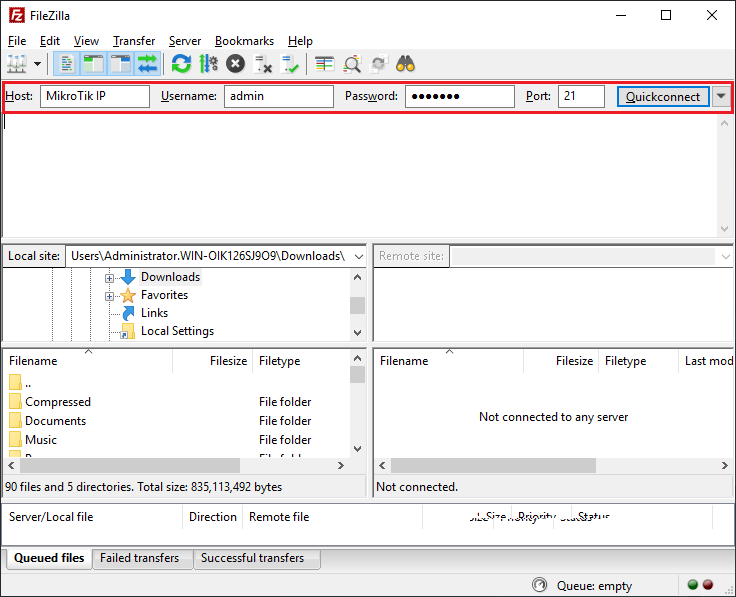Click local file list horizontal scrollbar
The width and height of the screenshot is (736, 597).
coord(130,466)
